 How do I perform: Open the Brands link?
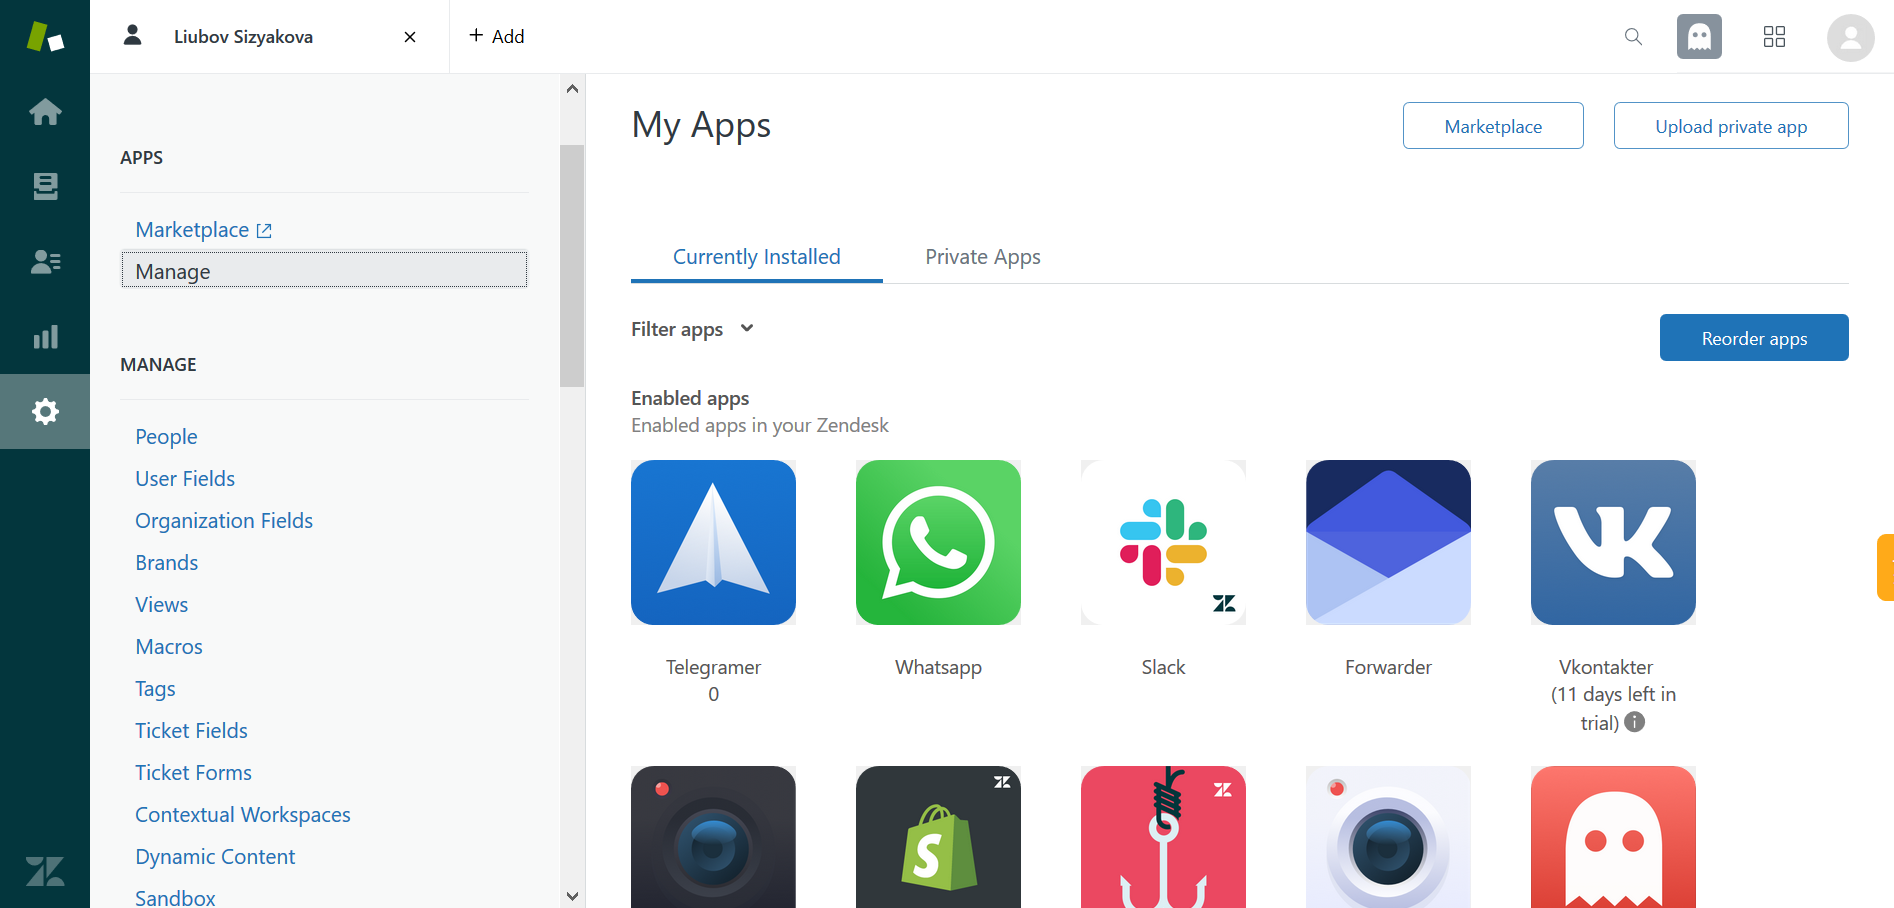[x=167, y=563]
